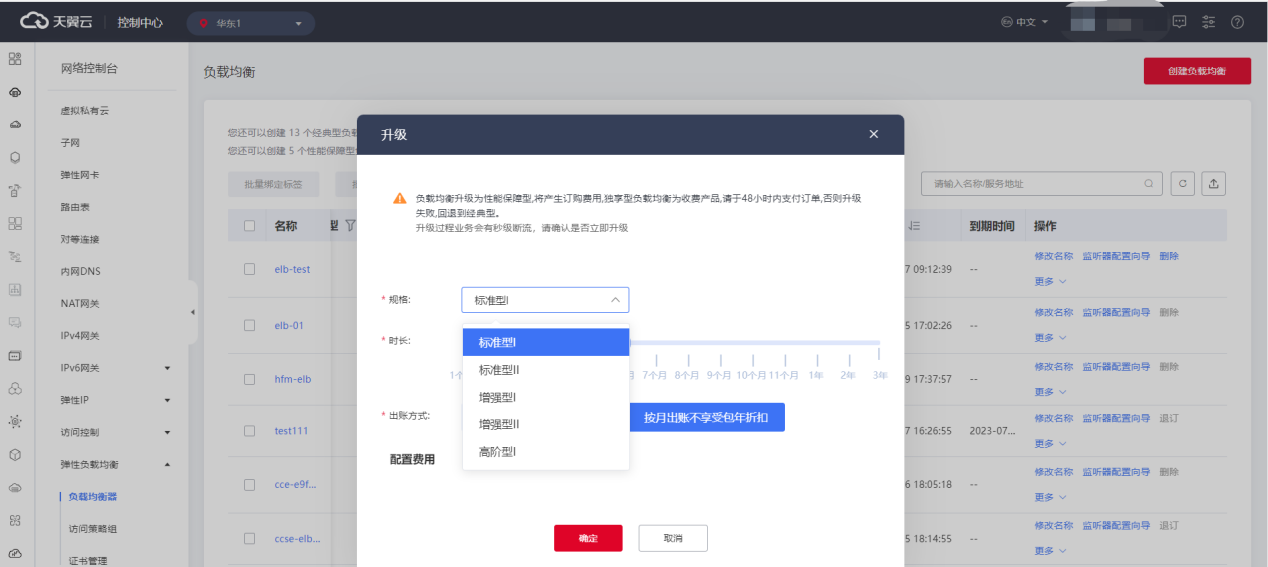Screen dimensions: 1268x567
Task: Close the 升级 dialog with X icon
Action: [873, 134]
